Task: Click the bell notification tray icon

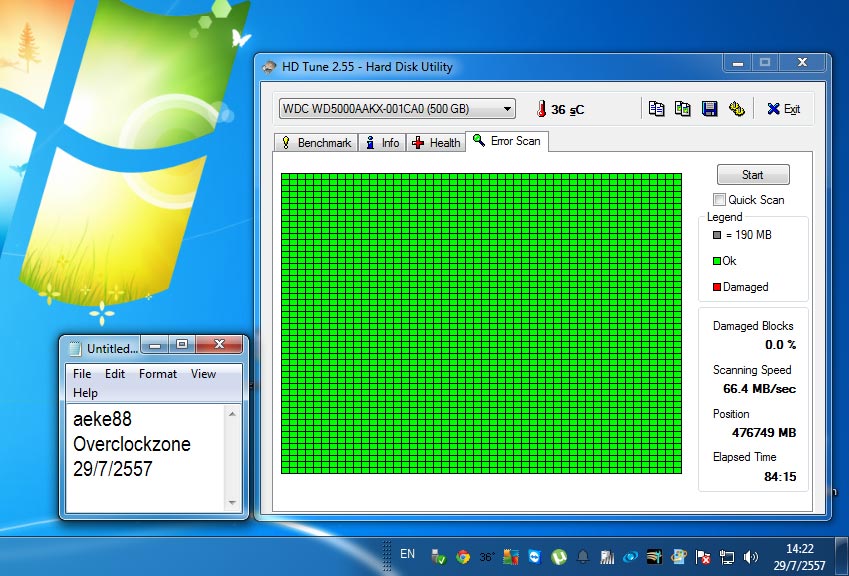Action: 583,557
